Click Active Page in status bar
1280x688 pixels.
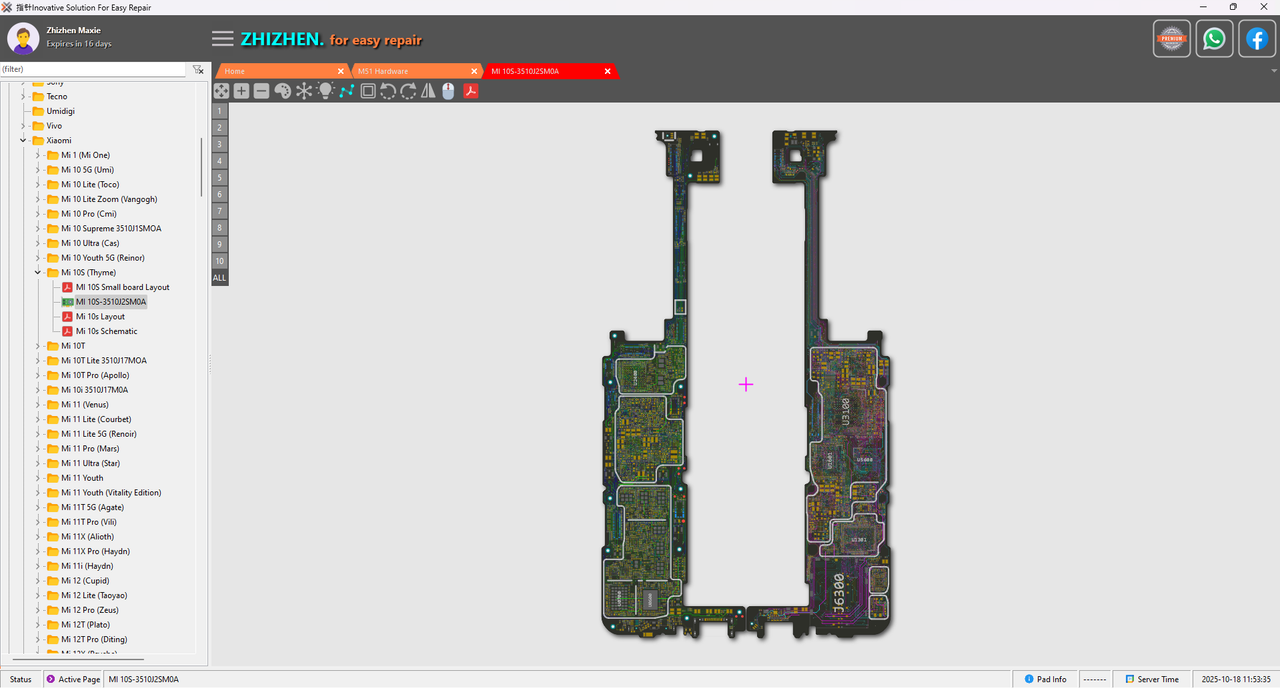point(79,679)
